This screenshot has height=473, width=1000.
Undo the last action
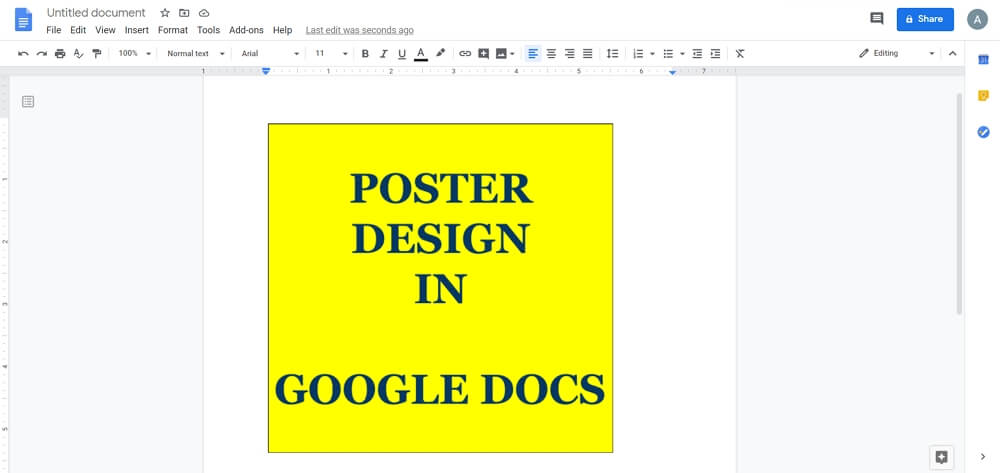[24, 54]
